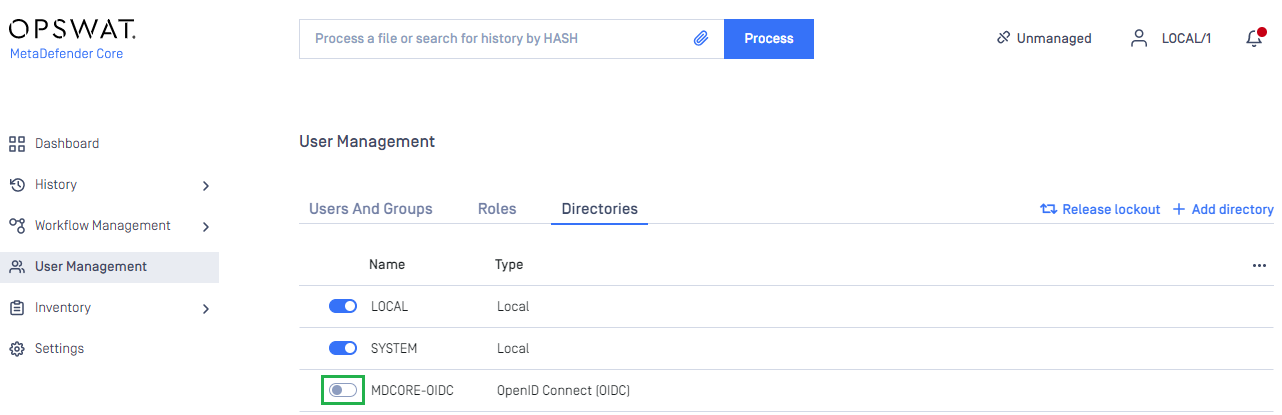Switch to the Users And Groups tab
1282x415 pixels.
(x=371, y=209)
